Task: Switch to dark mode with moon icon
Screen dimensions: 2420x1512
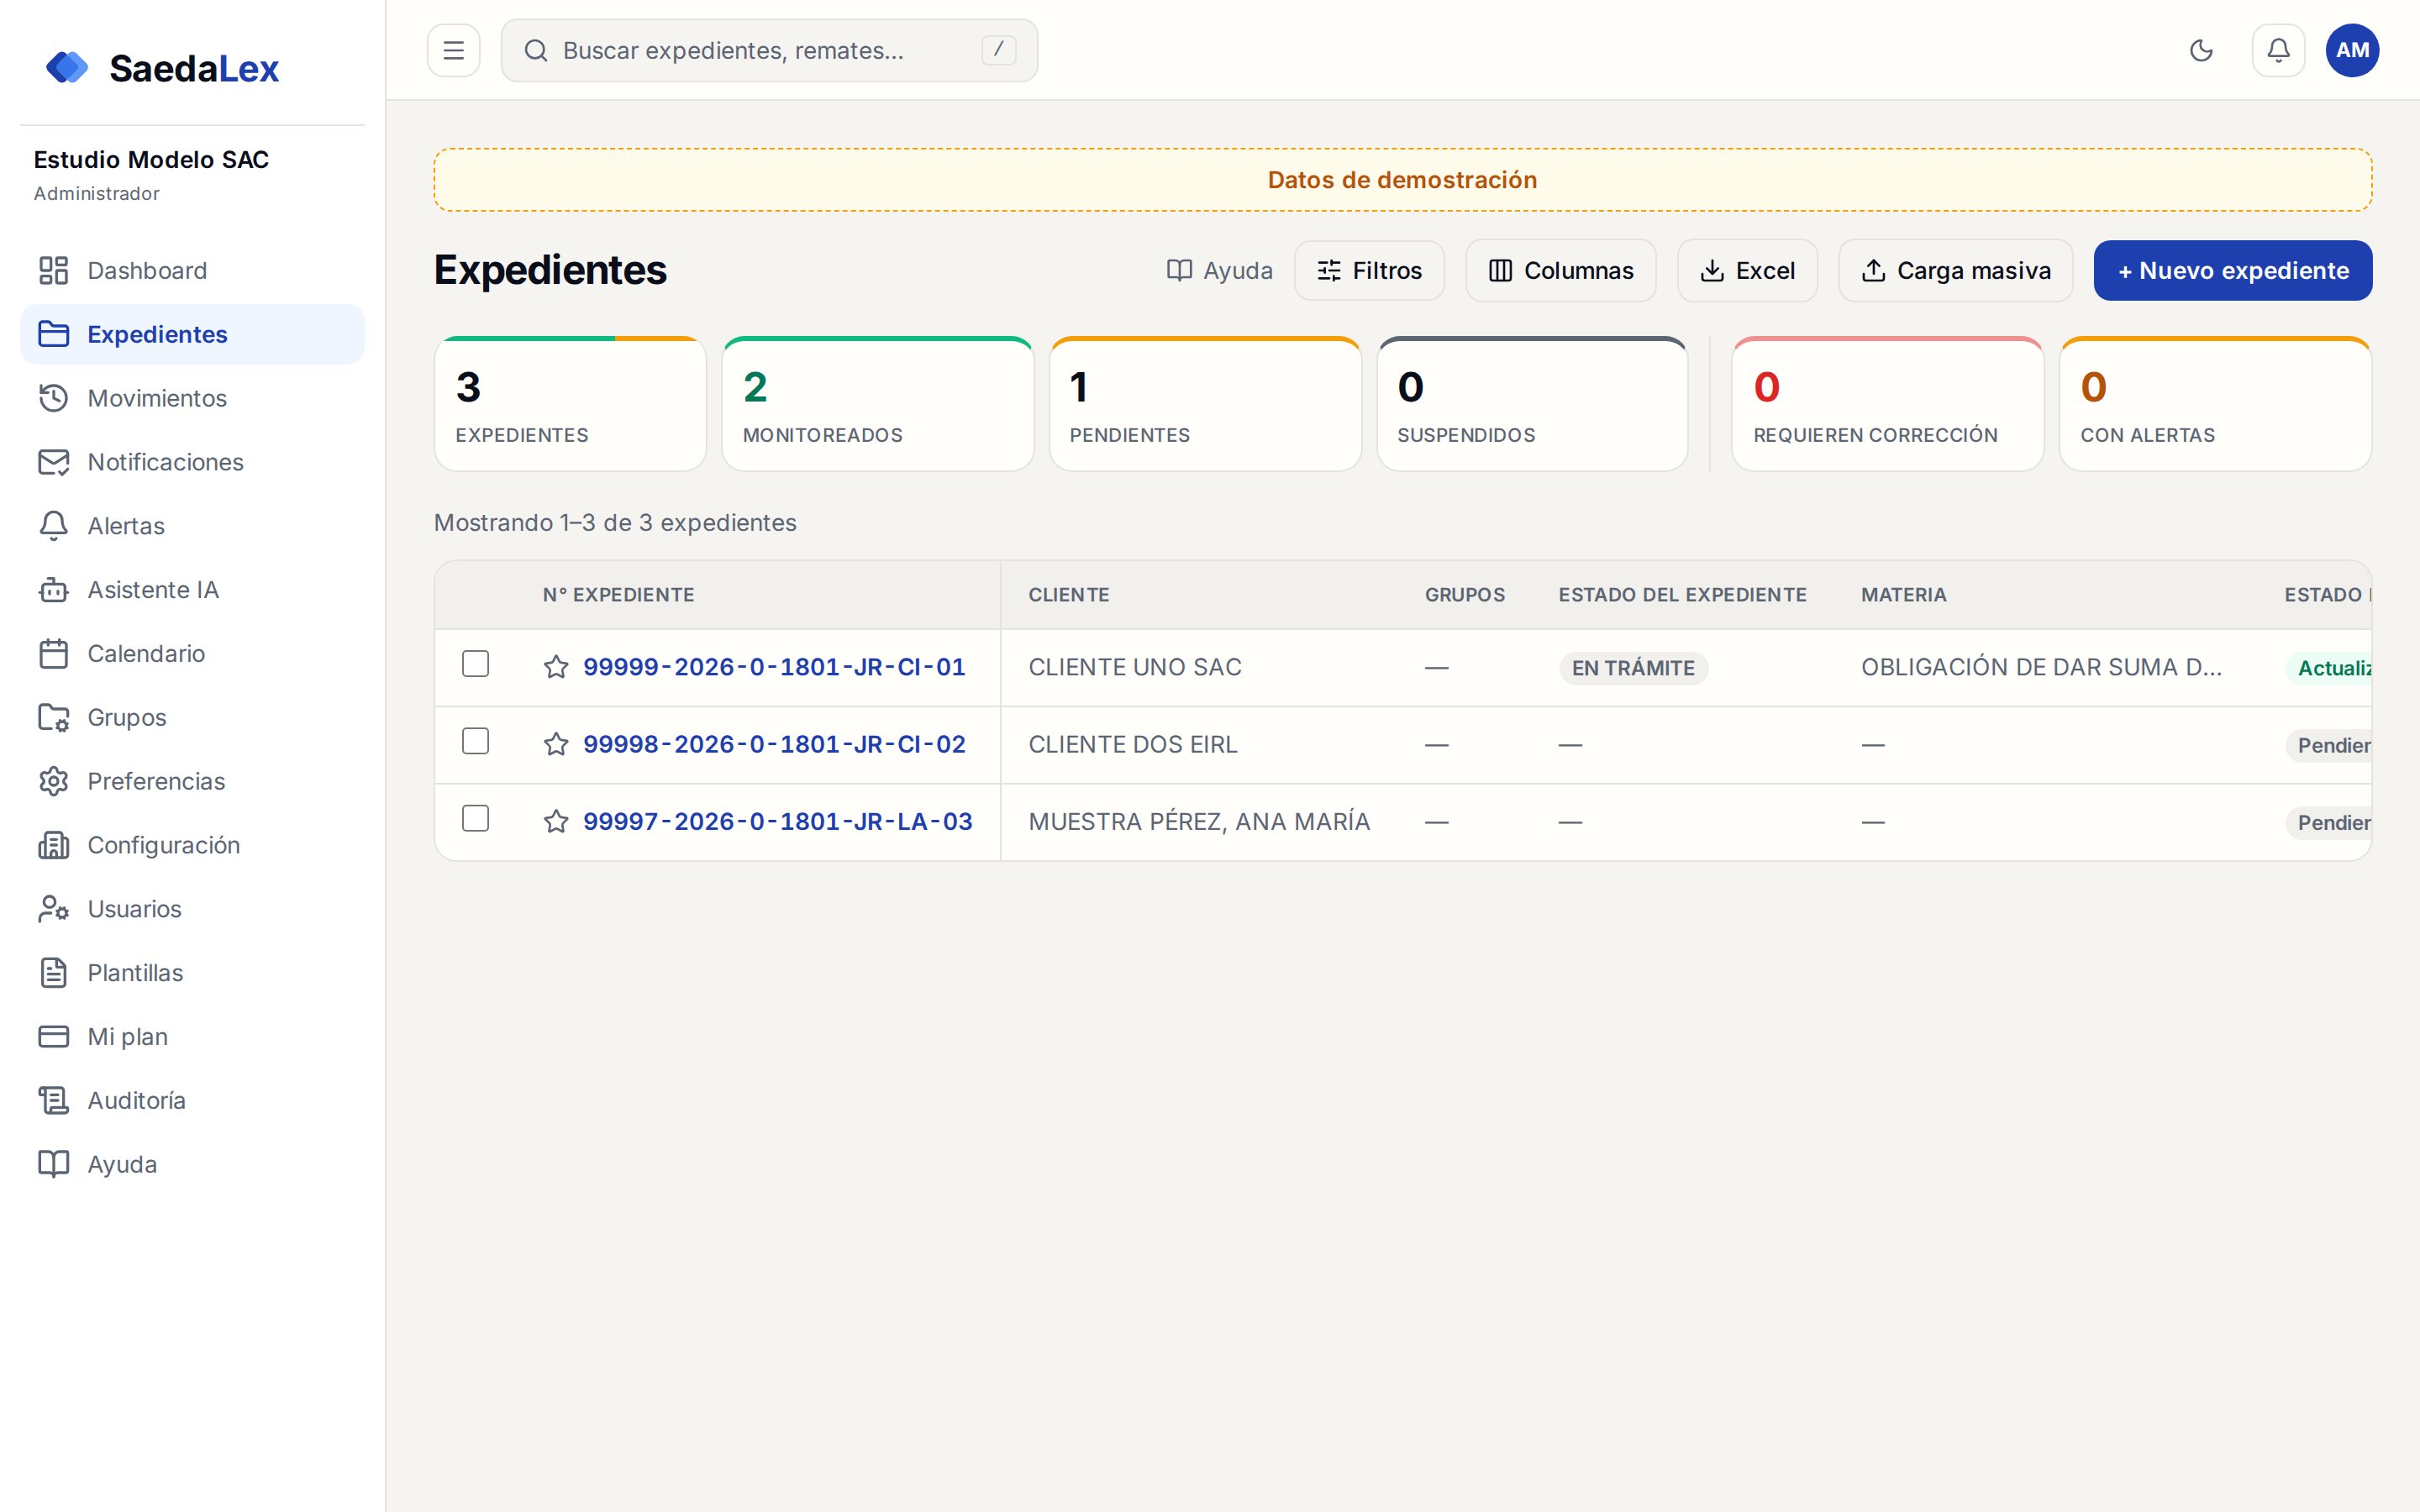Action: [x=2201, y=50]
